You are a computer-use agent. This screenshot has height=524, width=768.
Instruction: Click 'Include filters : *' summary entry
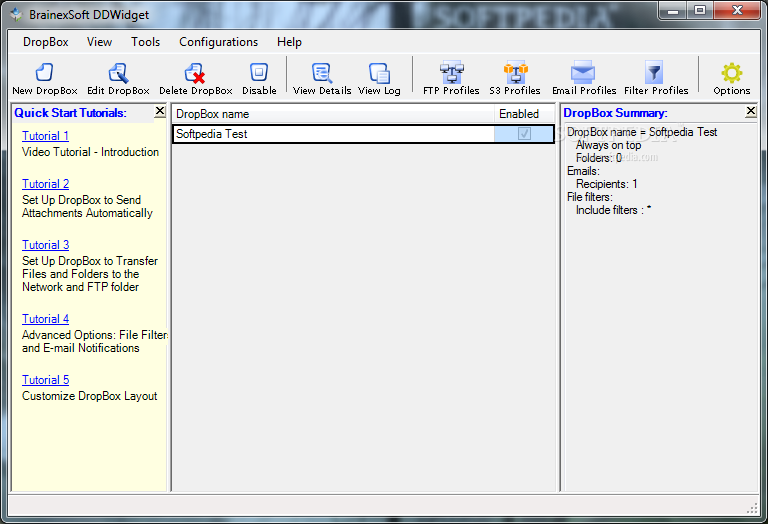pyautogui.click(x=613, y=210)
